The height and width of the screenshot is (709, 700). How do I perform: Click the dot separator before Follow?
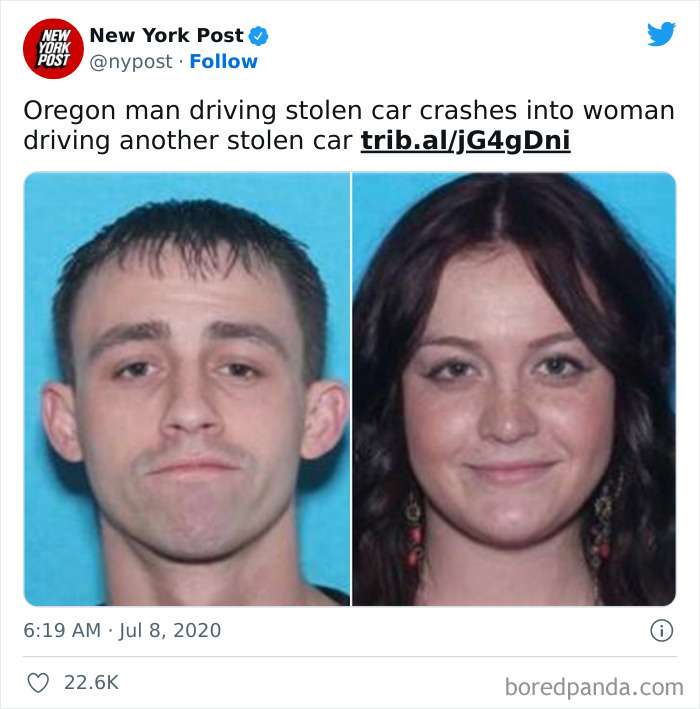(x=181, y=62)
